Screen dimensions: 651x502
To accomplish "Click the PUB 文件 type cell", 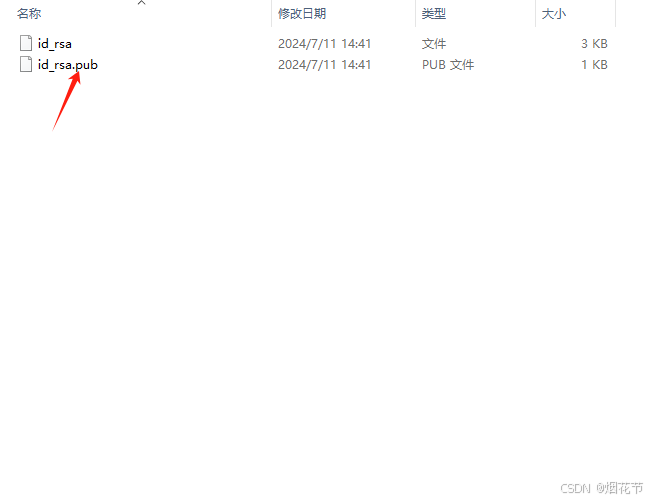I will (x=448, y=65).
